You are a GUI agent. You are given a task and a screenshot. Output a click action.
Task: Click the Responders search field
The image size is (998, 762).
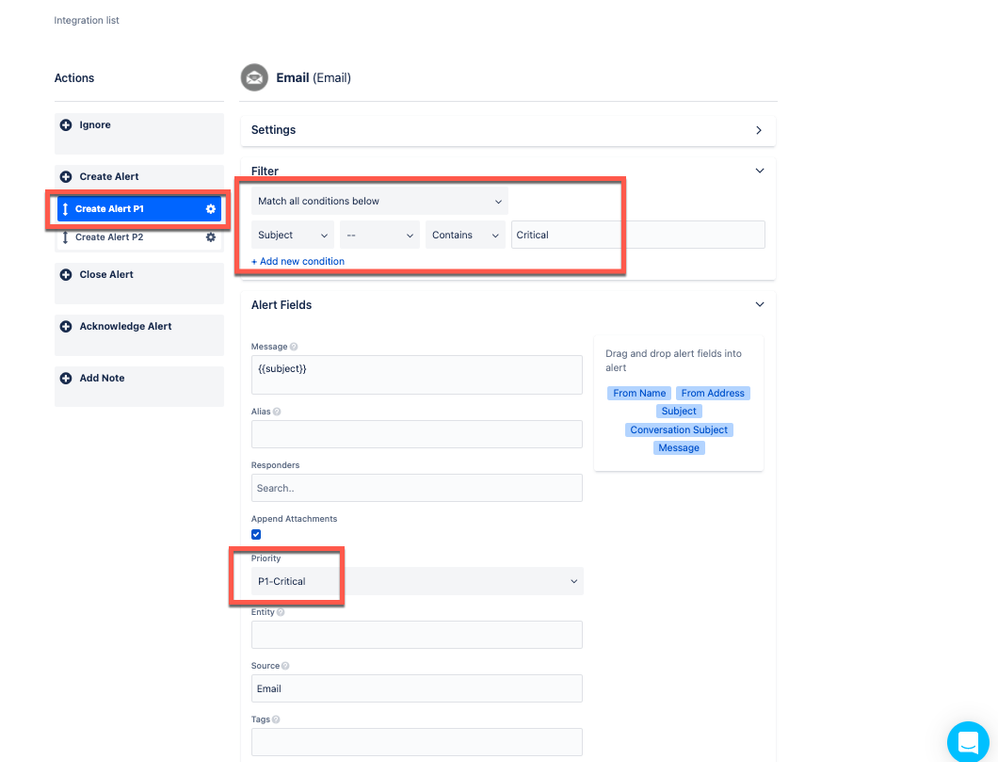[x=417, y=488]
